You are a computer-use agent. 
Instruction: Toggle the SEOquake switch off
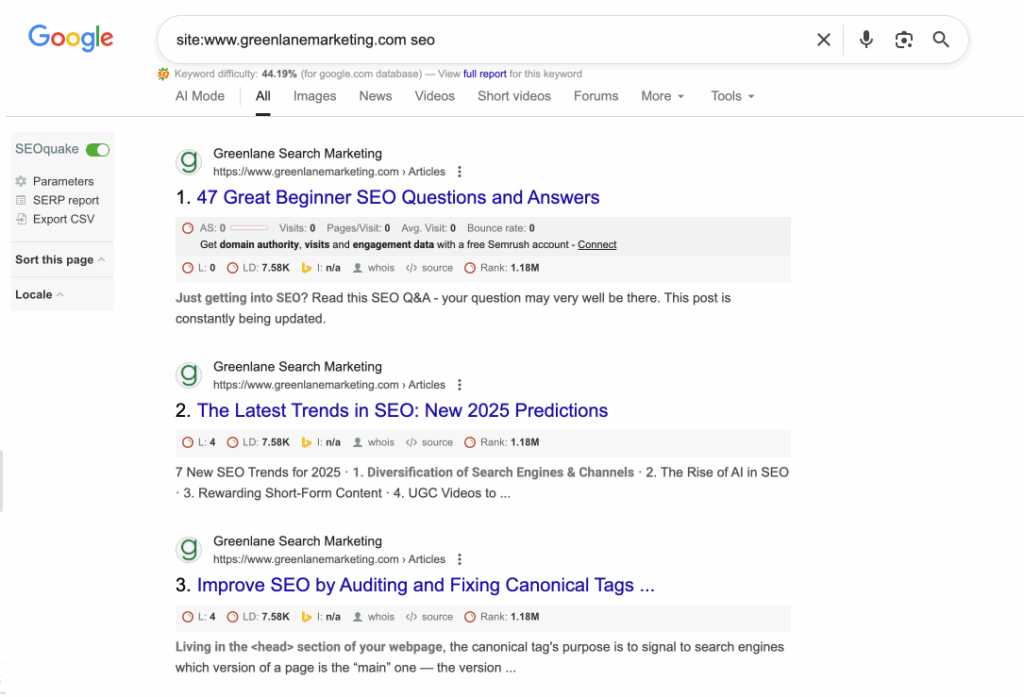point(97,149)
